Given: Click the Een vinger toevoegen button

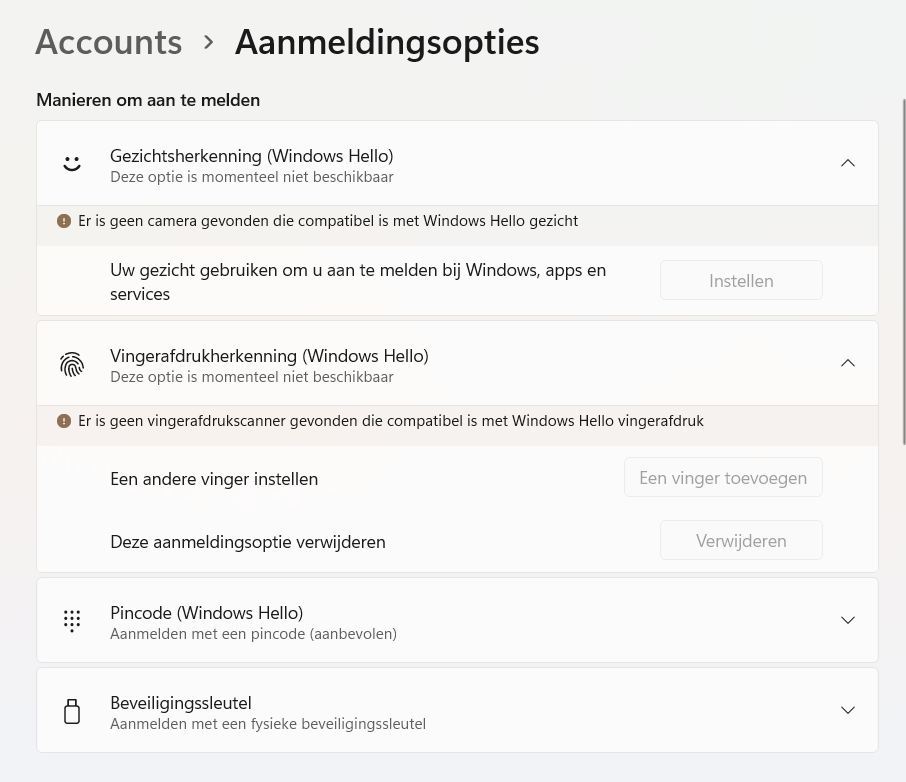Looking at the screenshot, I should click(723, 478).
